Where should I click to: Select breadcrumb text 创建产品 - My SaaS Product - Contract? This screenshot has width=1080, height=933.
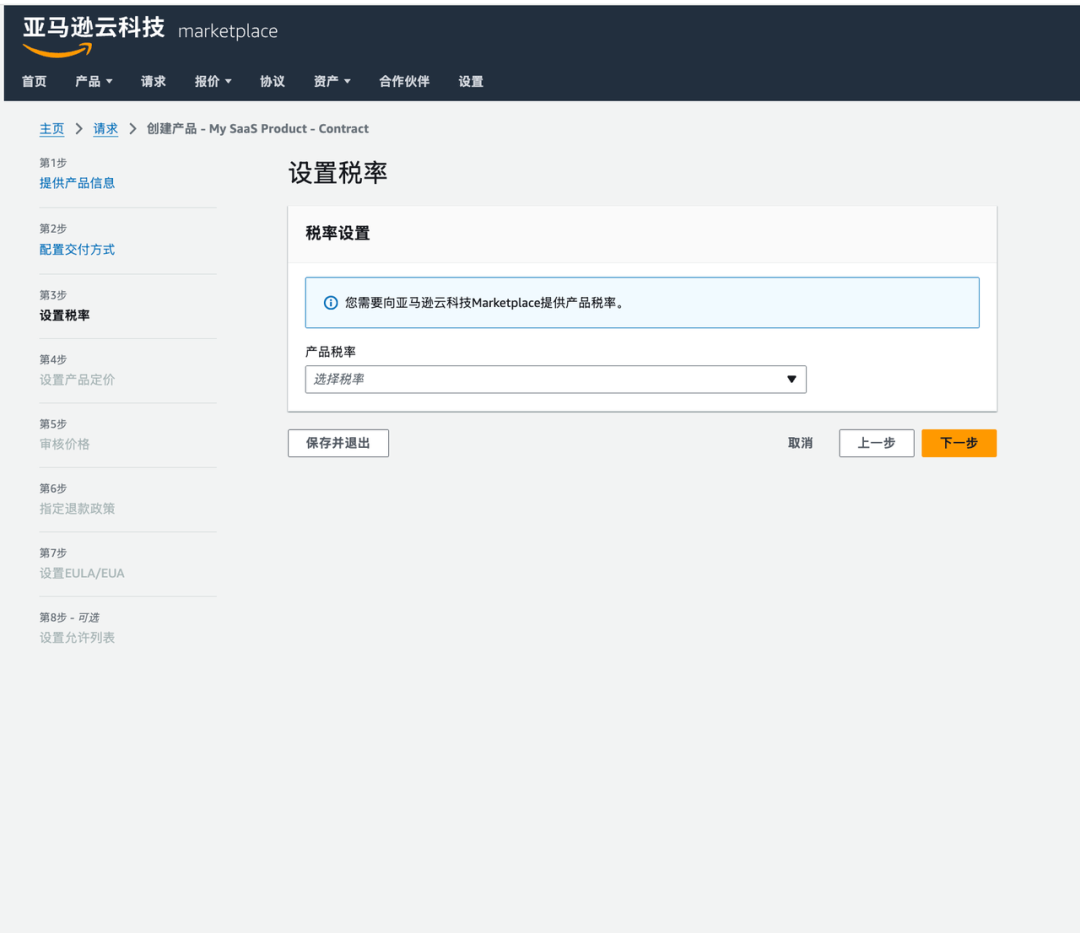tap(258, 129)
